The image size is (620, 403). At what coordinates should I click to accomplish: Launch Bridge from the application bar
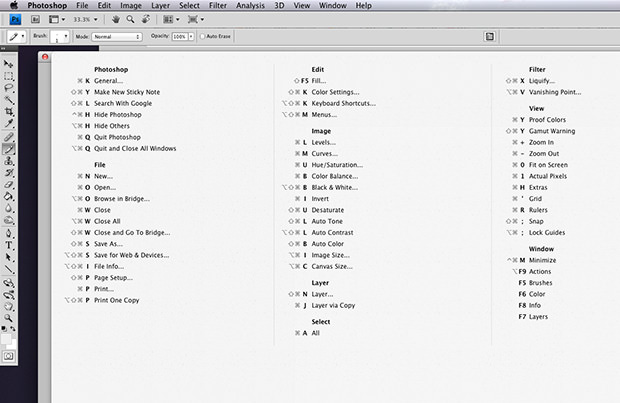35,19
